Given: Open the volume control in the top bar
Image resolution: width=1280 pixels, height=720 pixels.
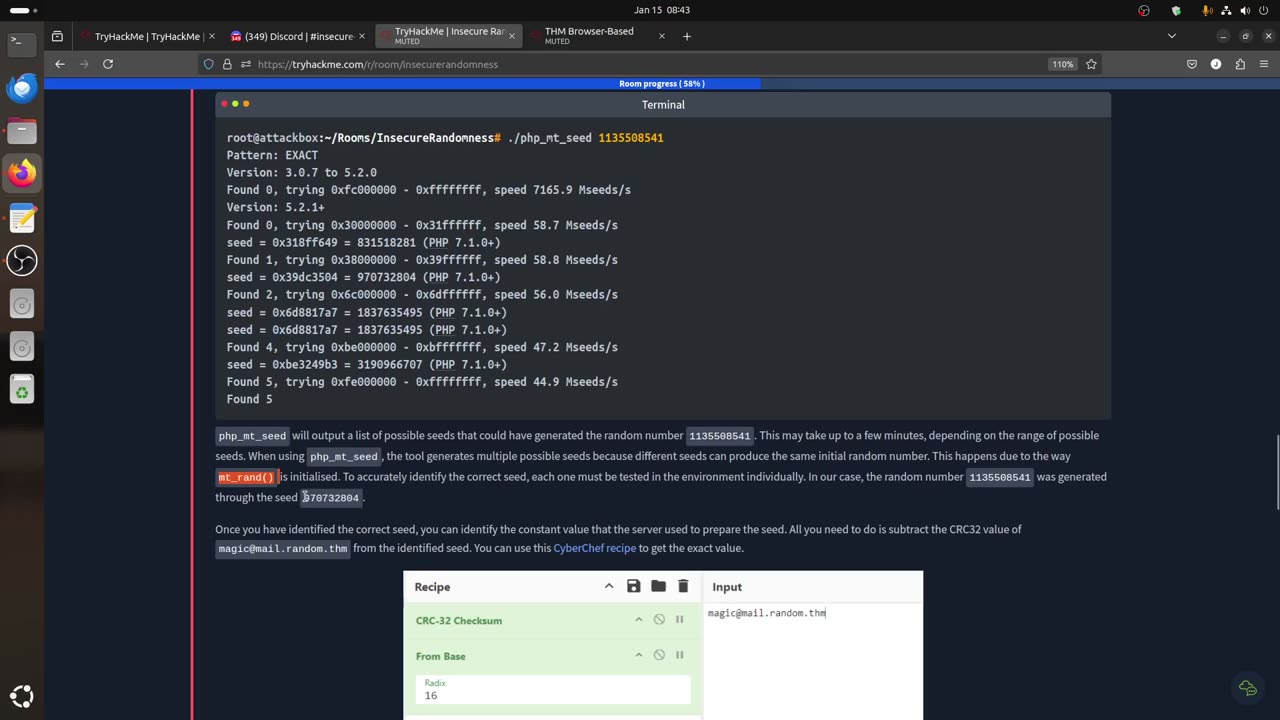Looking at the screenshot, I should [1245, 10].
